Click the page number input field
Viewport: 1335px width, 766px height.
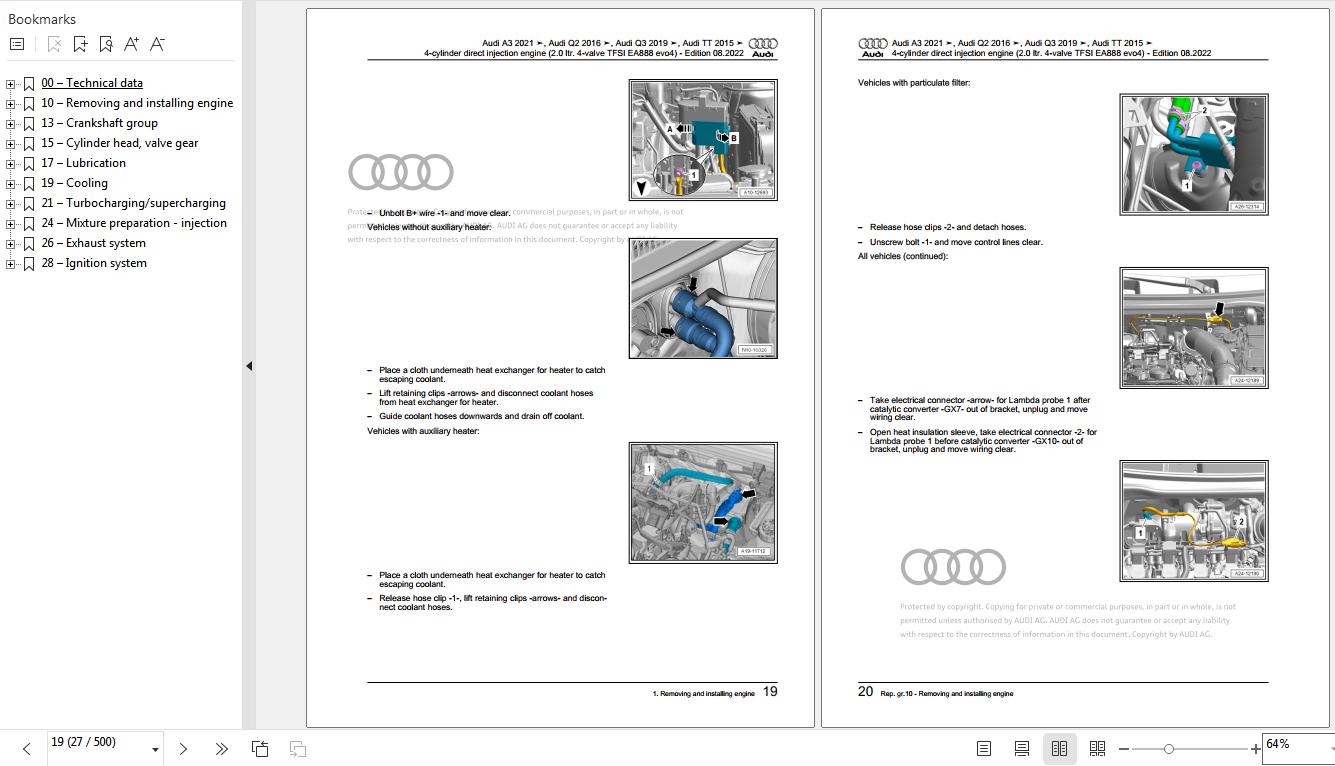click(x=96, y=748)
